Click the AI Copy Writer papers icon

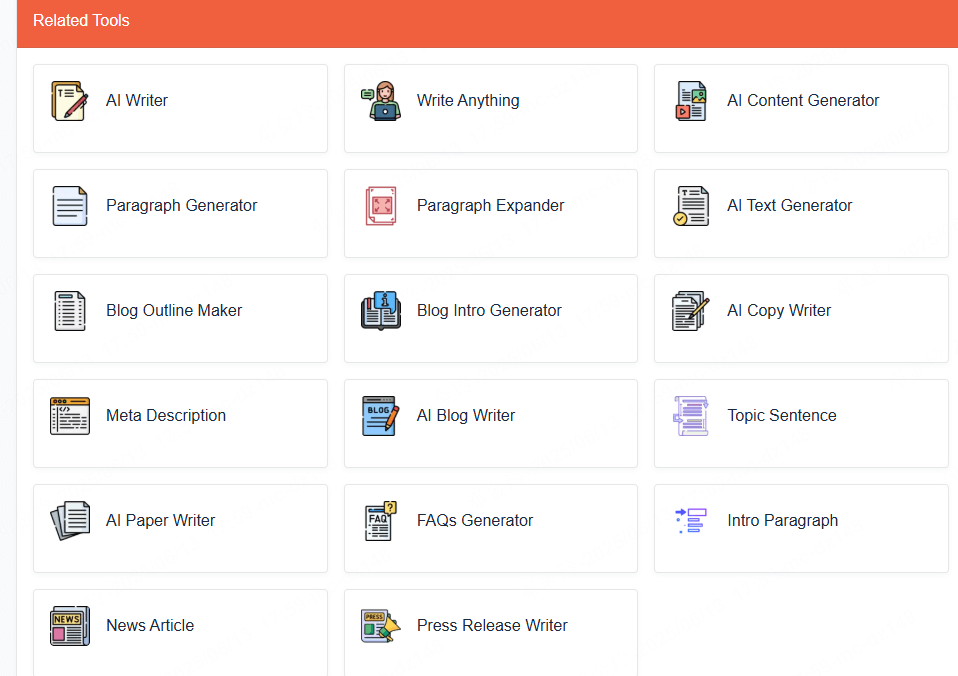(x=691, y=311)
